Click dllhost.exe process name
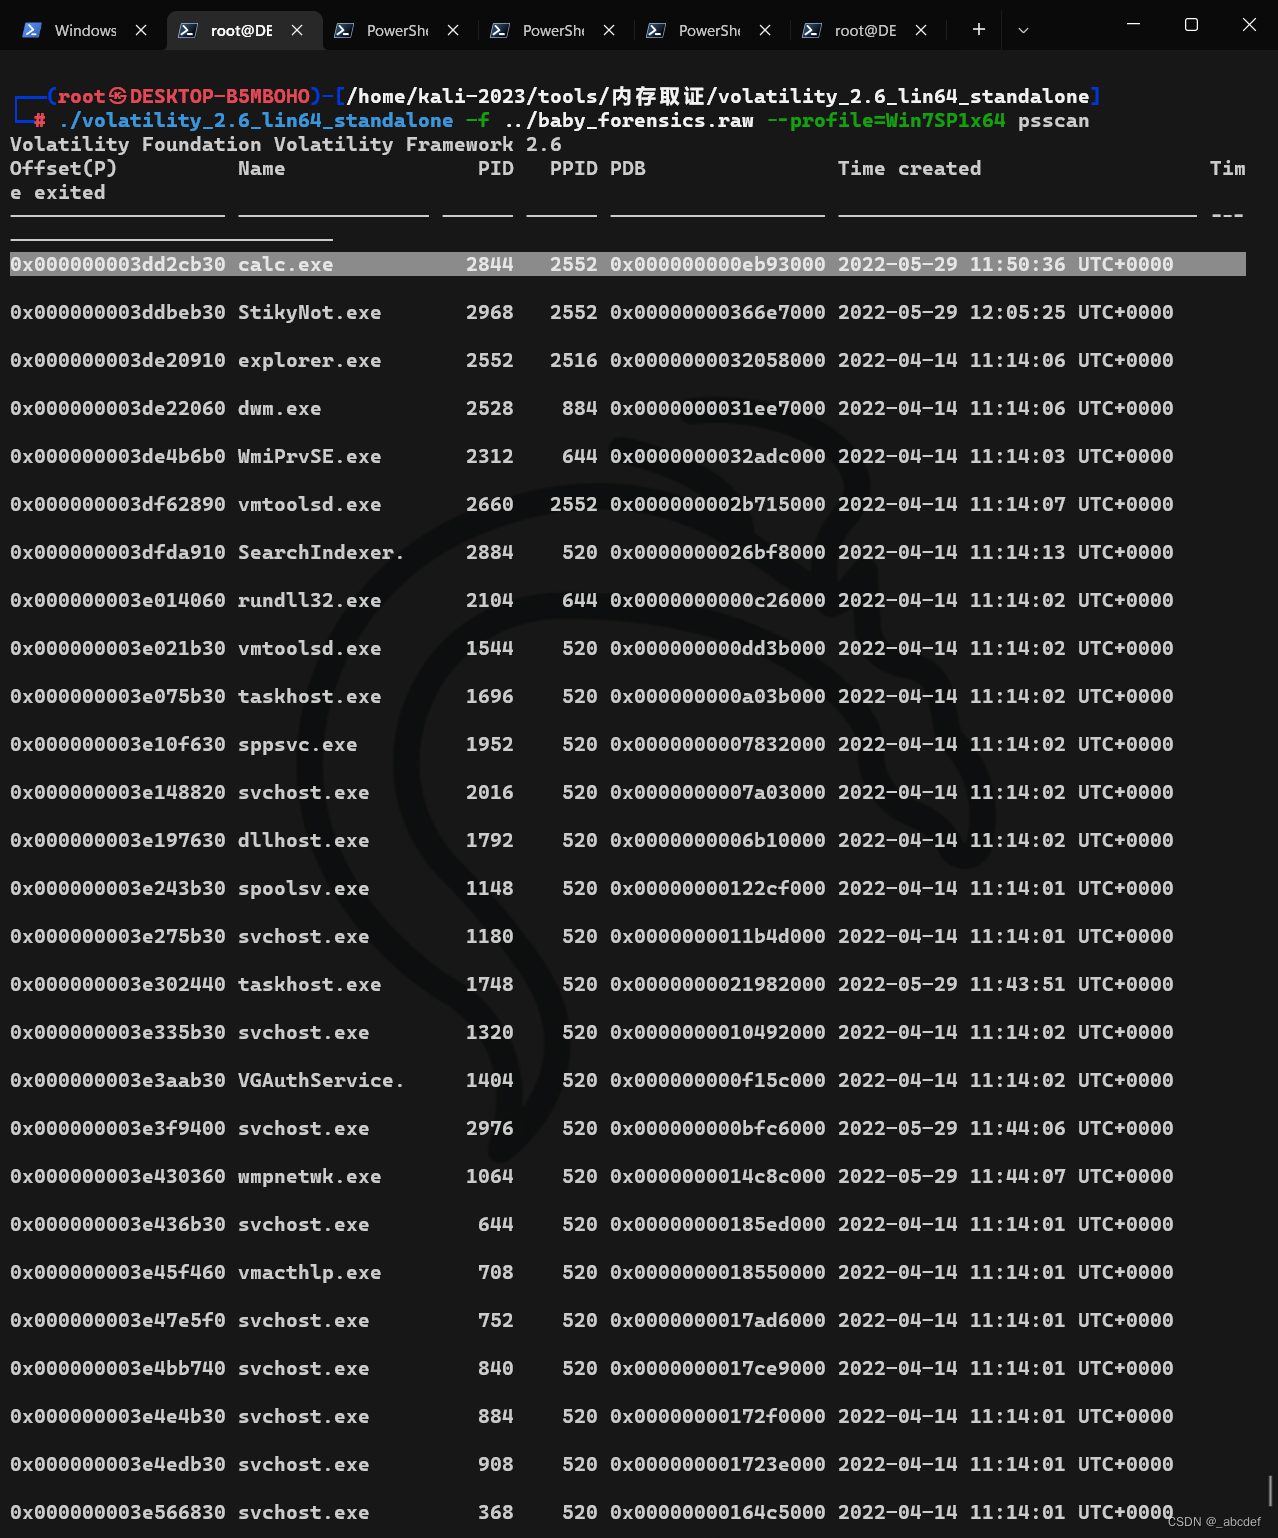1278x1538 pixels. (303, 840)
